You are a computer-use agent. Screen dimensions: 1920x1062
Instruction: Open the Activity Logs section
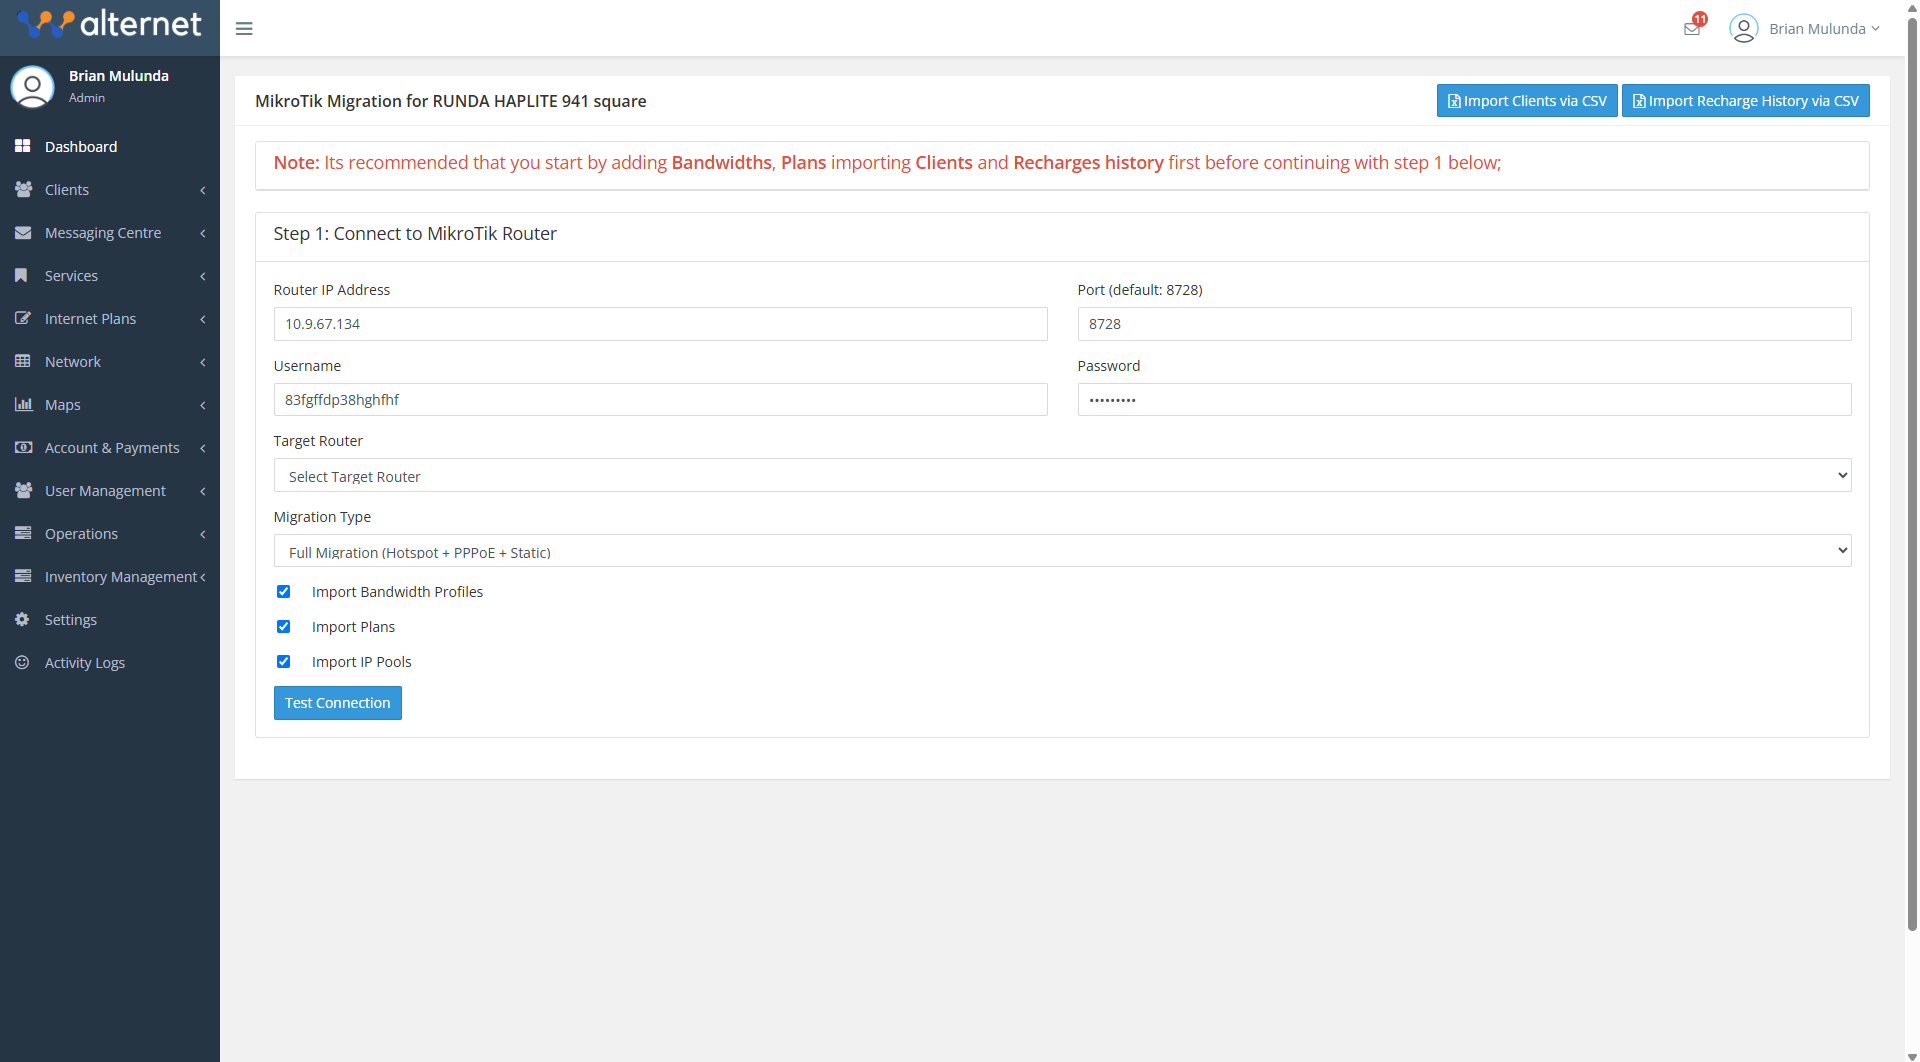point(84,662)
